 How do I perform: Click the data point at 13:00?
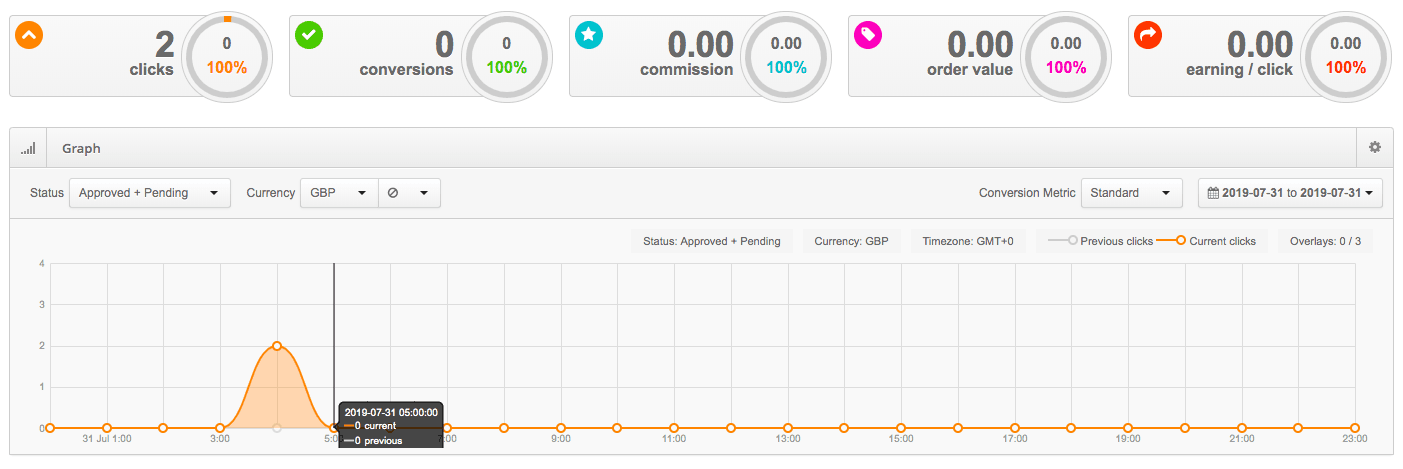pyautogui.click(x=787, y=428)
